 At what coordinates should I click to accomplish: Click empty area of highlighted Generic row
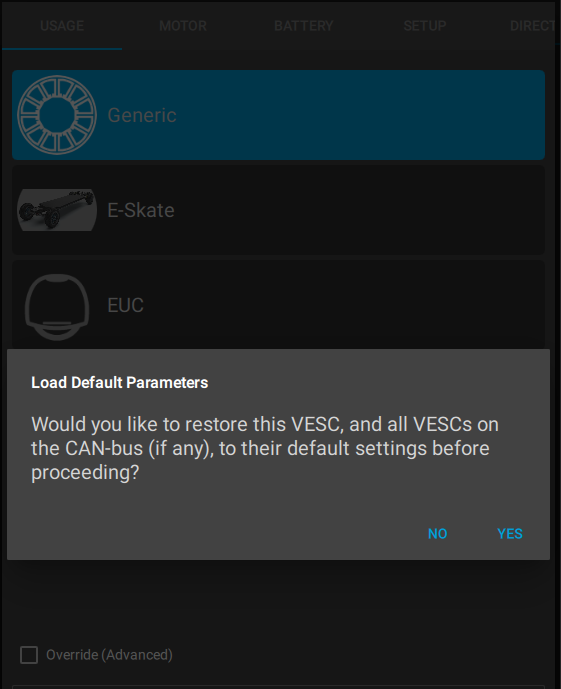coord(360,115)
